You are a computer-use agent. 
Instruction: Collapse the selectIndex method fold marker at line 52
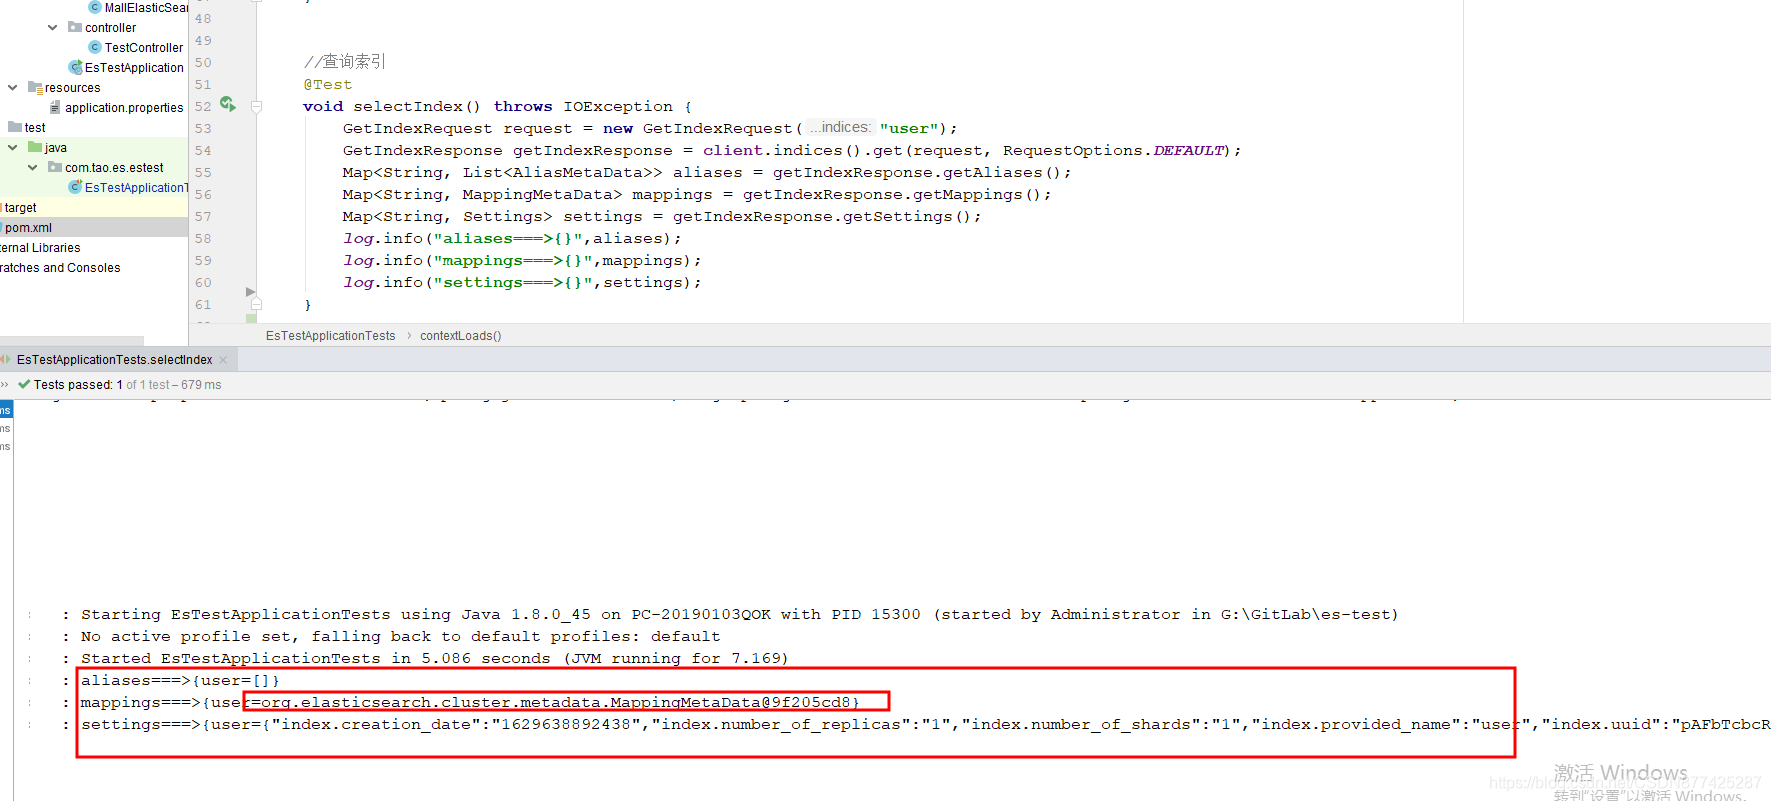[x=256, y=106]
